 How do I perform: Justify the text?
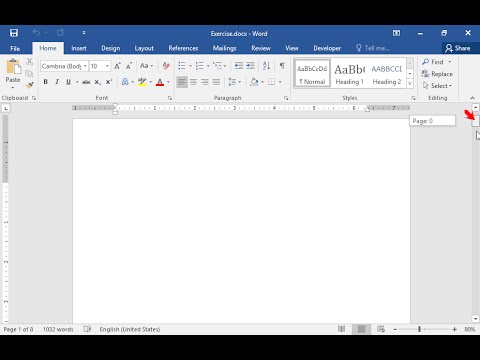216,82
